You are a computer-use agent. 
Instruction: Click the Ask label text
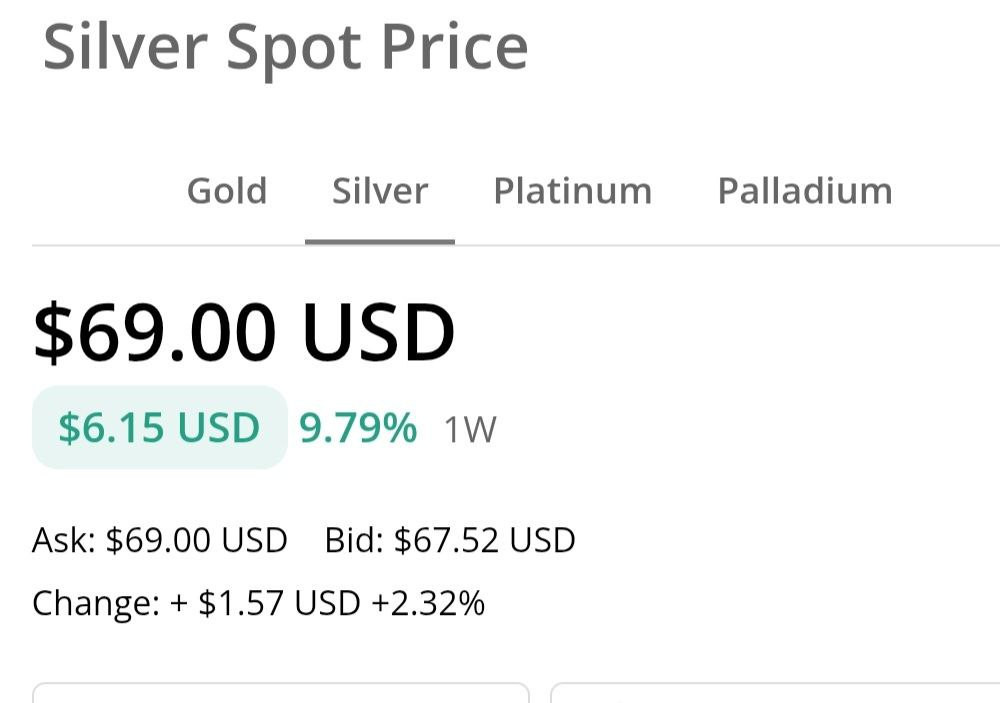tap(63, 540)
